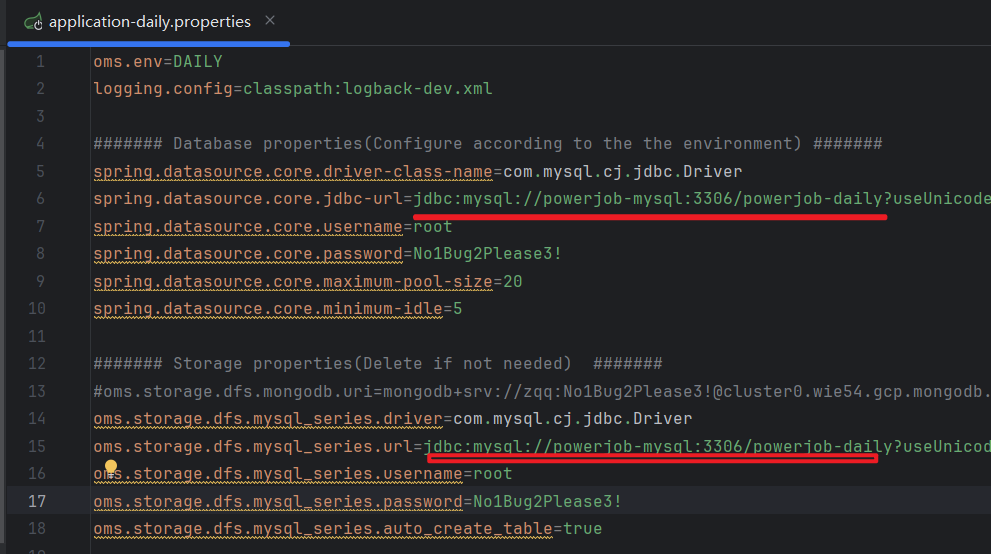Click spring.datasource.core.minimum-idle key
This screenshot has height=554, width=991.
[x=268, y=309]
